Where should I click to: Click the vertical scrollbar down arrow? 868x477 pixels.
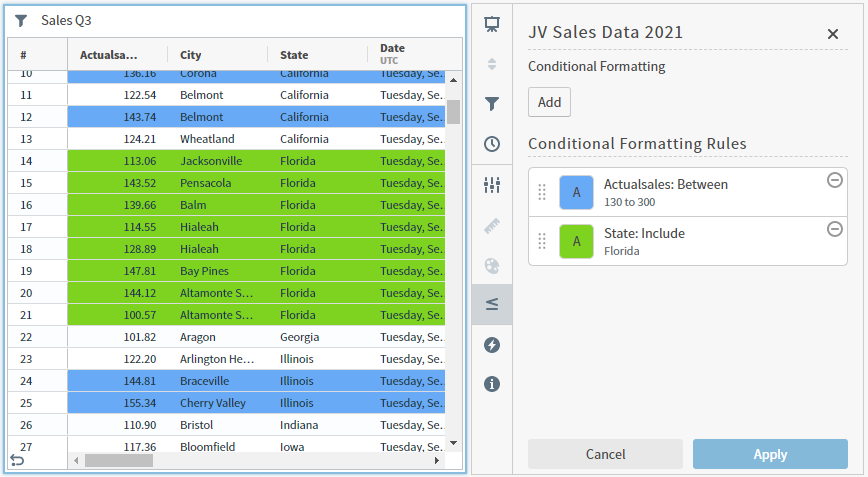point(453,443)
